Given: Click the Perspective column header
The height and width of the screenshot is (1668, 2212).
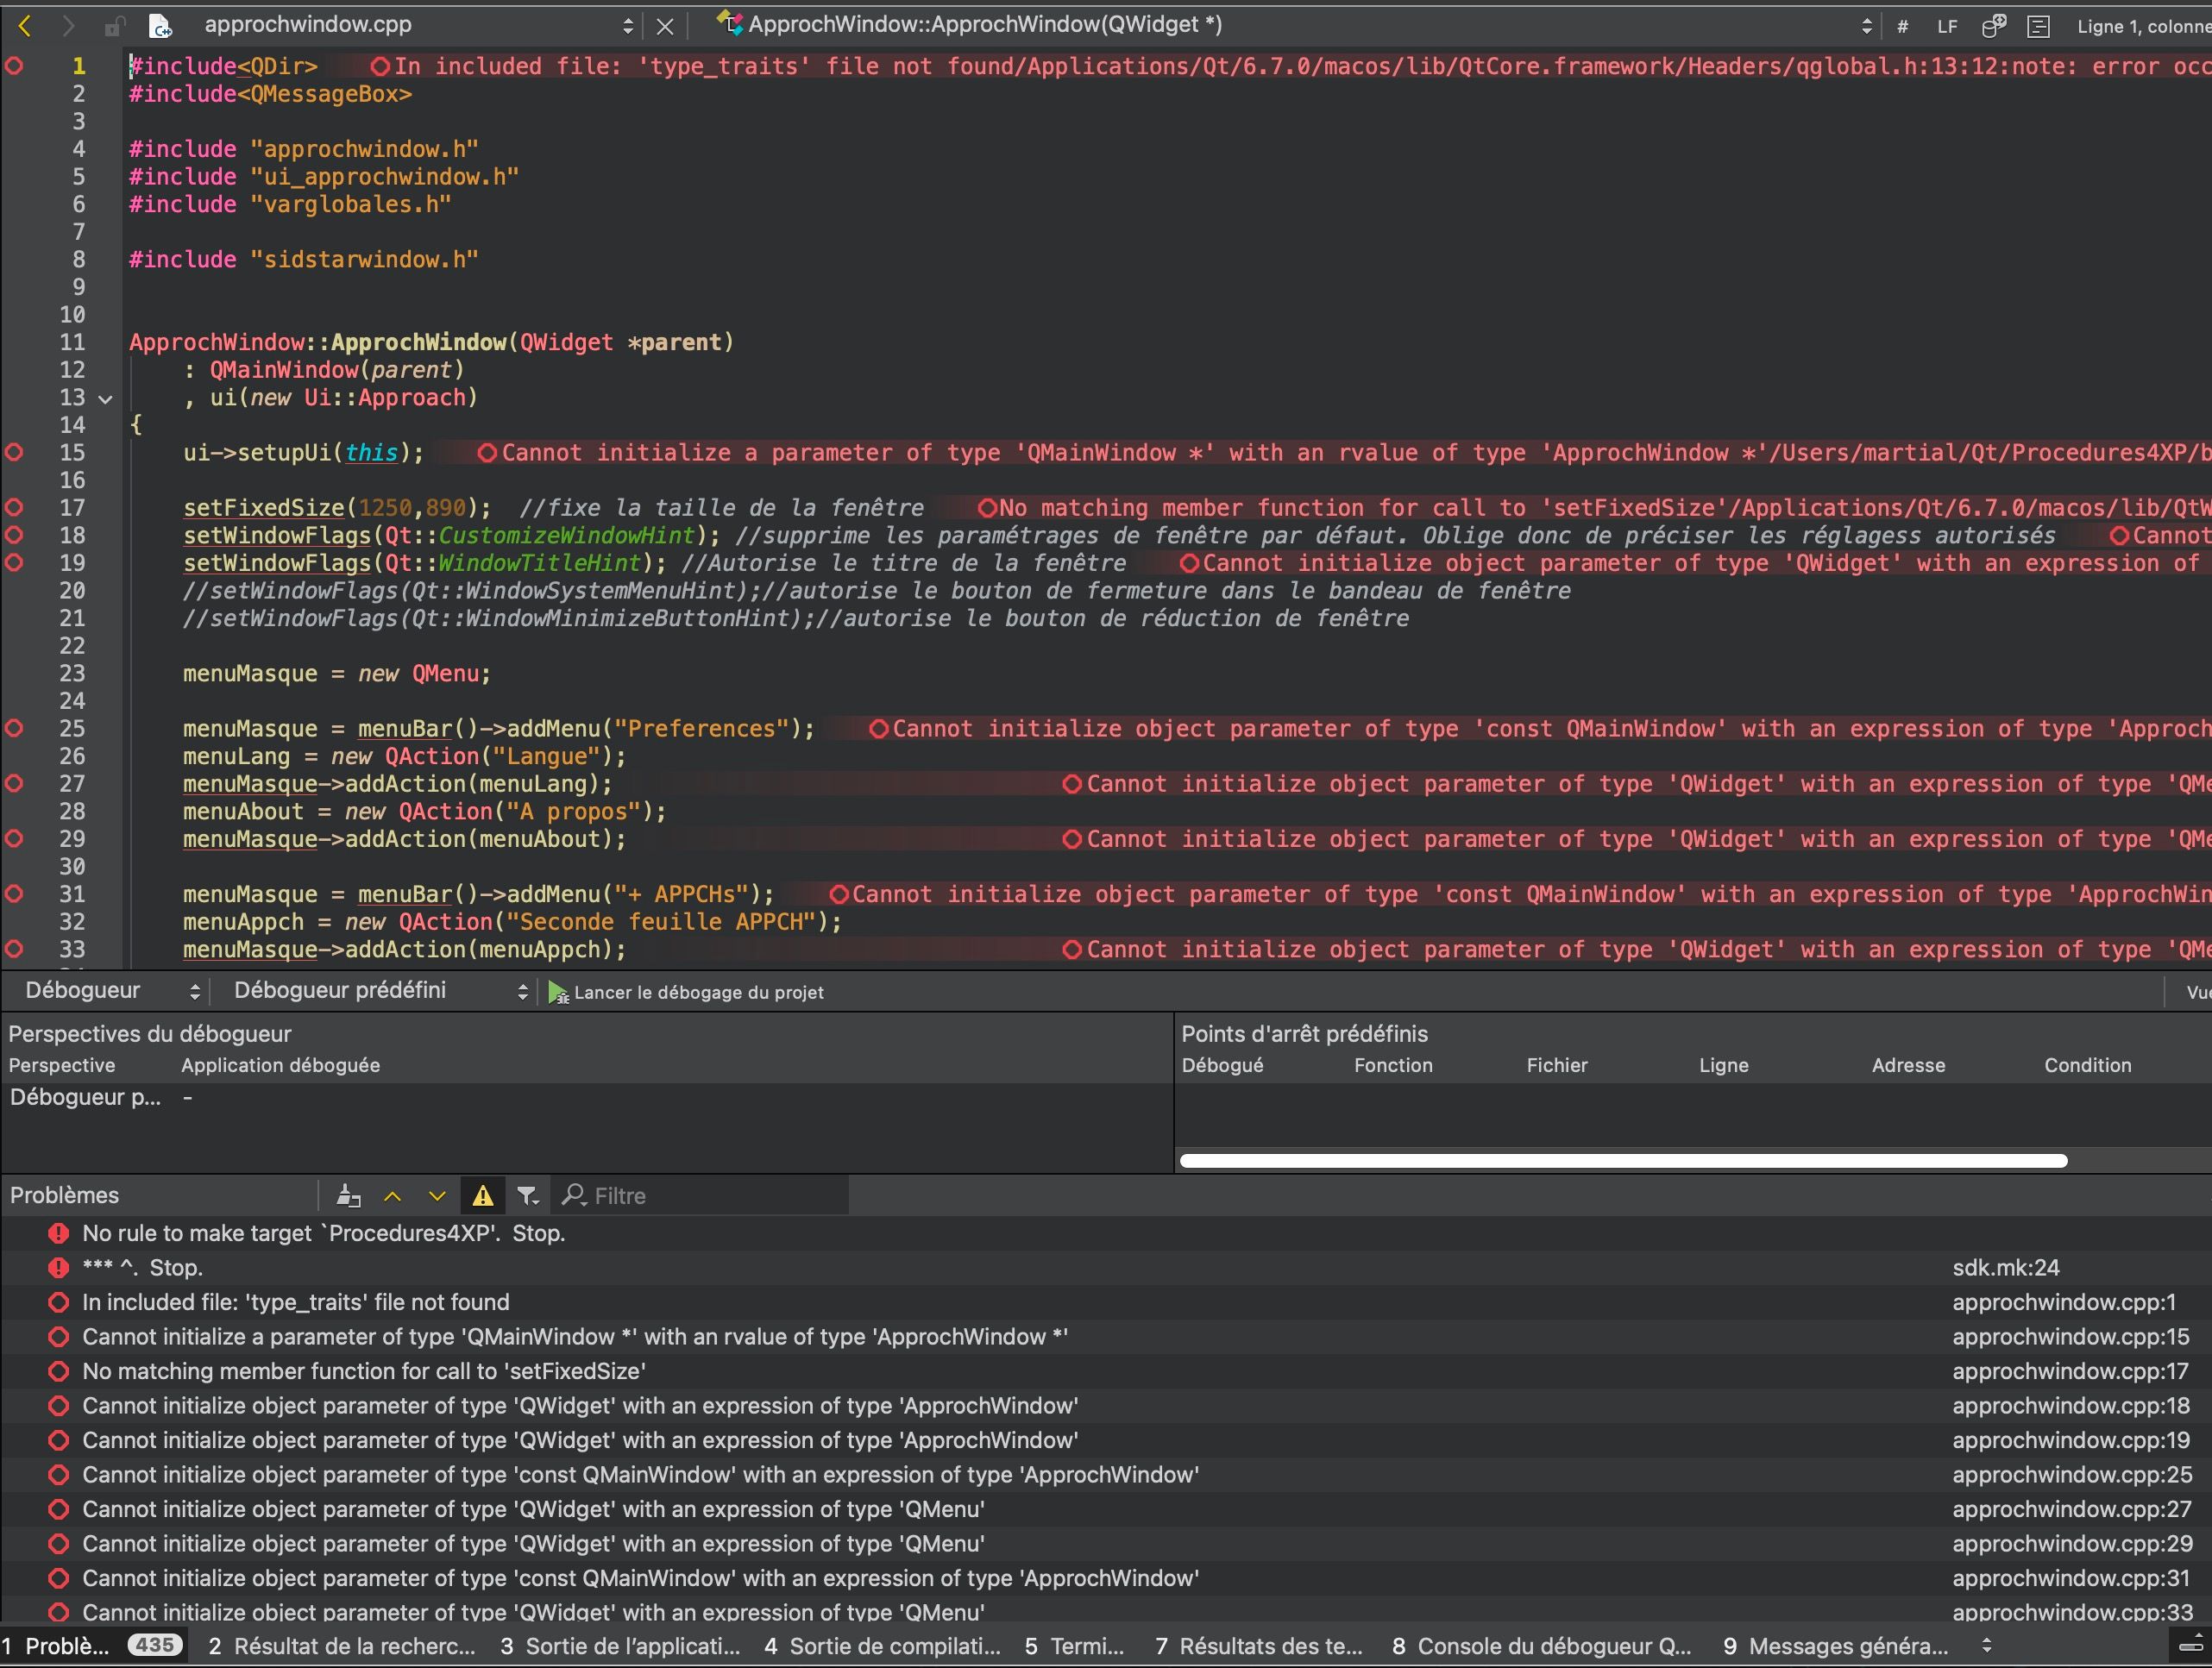Looking at the screenshot, I should (62, 1065).
